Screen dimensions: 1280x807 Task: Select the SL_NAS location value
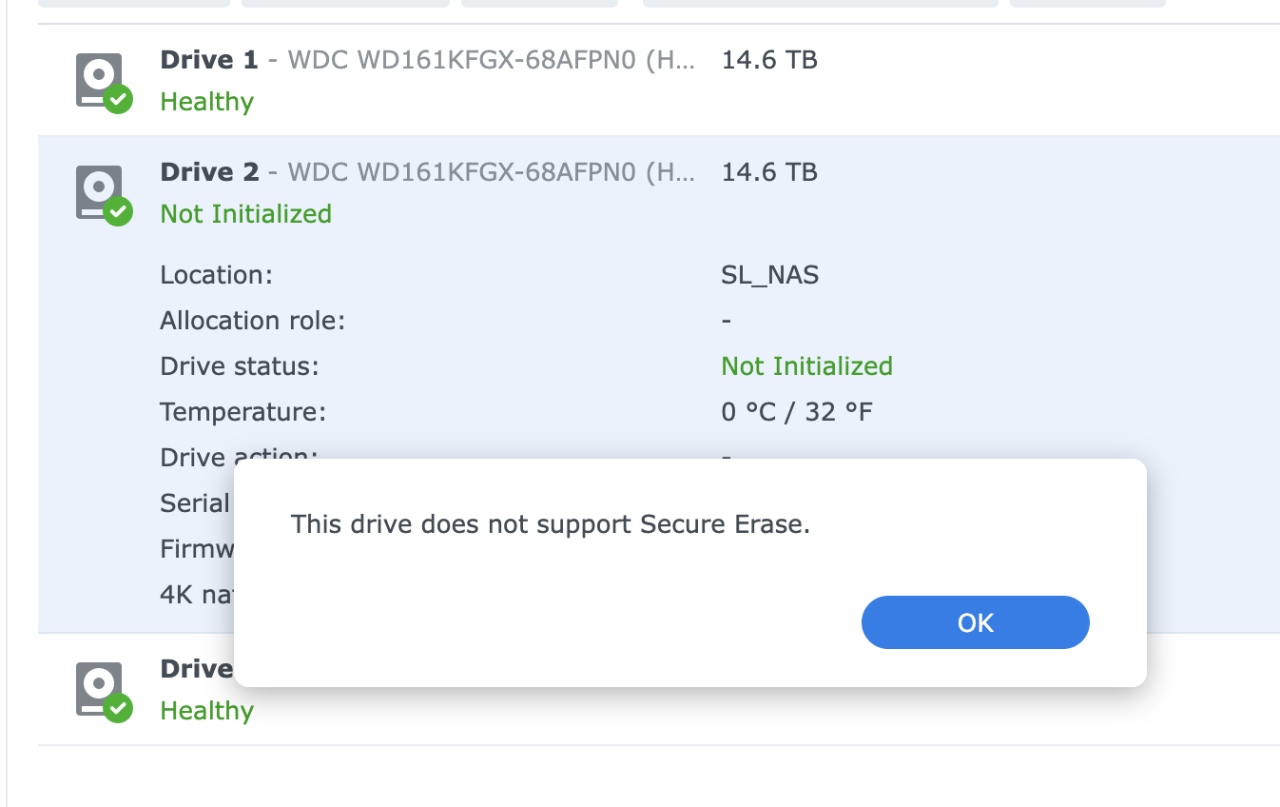pyautogui.click(x=769, y=274)
